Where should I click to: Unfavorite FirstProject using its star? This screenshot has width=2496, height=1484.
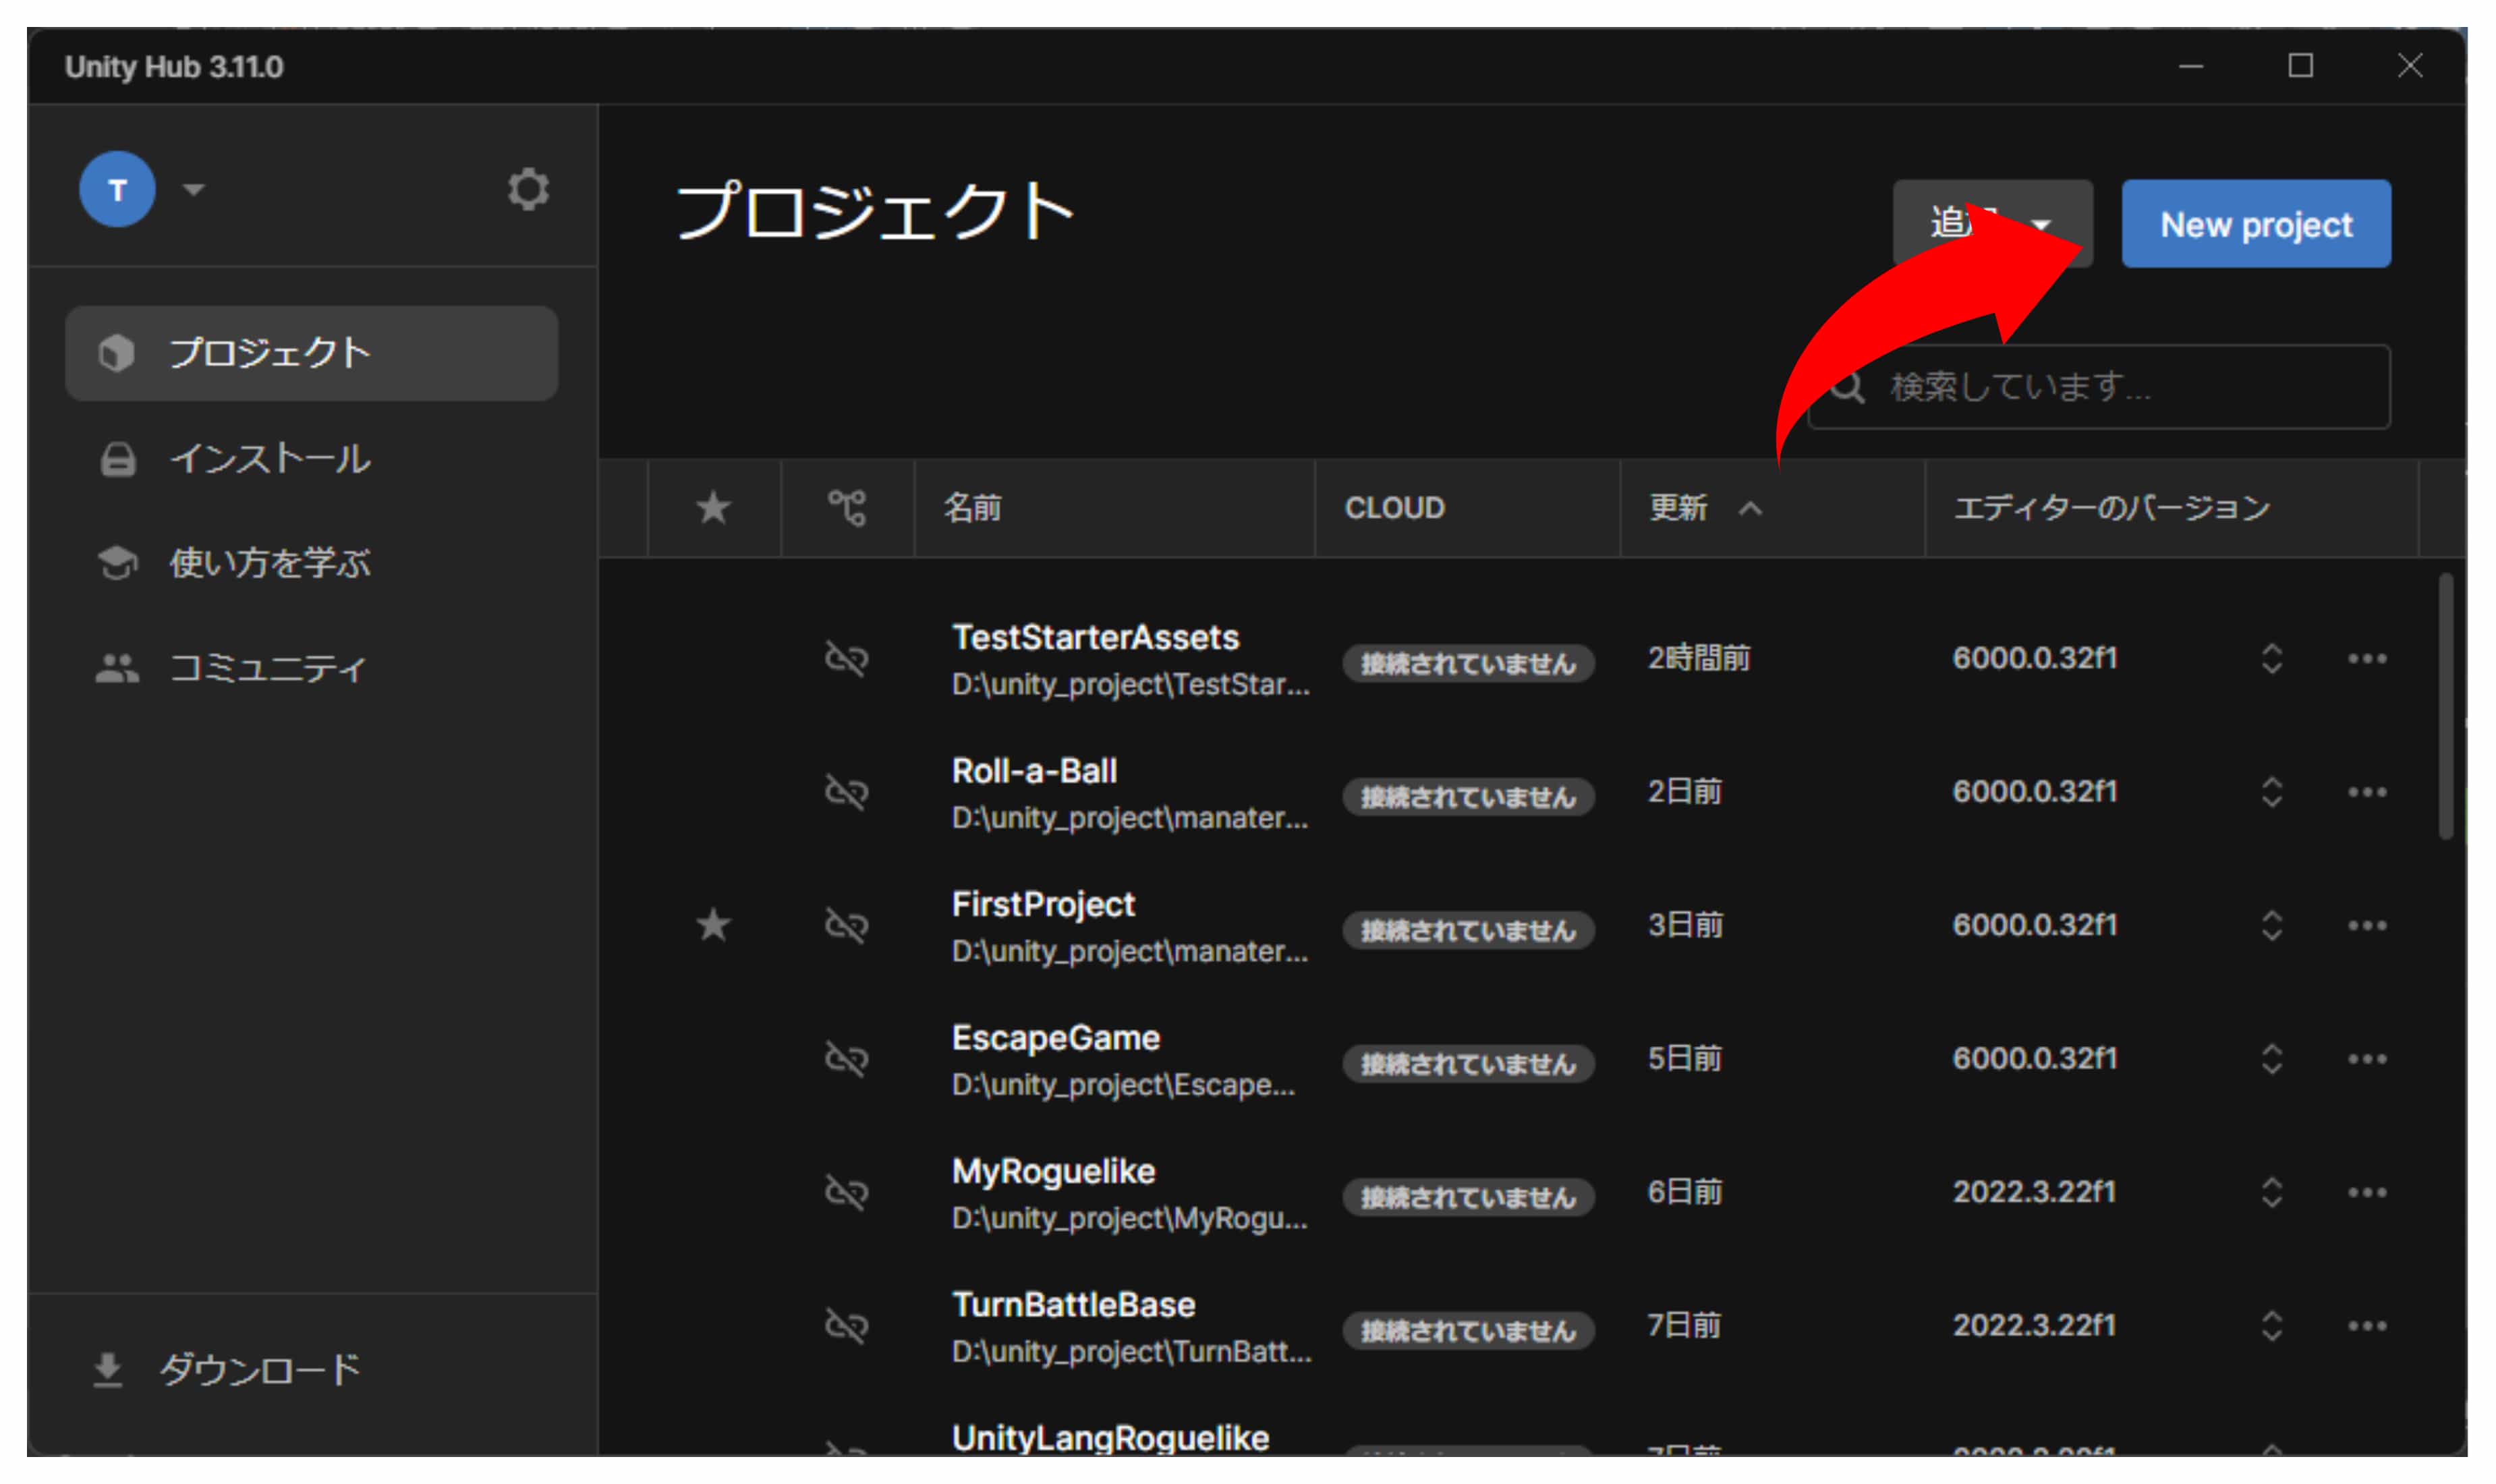(713, 925)
